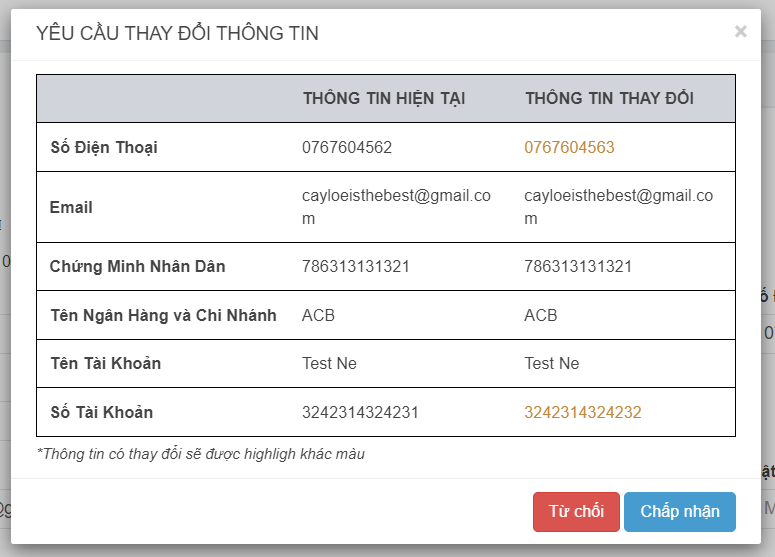Click the THÔNG TIN HIỆN TẠI column header
The image size is (775, 557).
(x=383, y=98)
